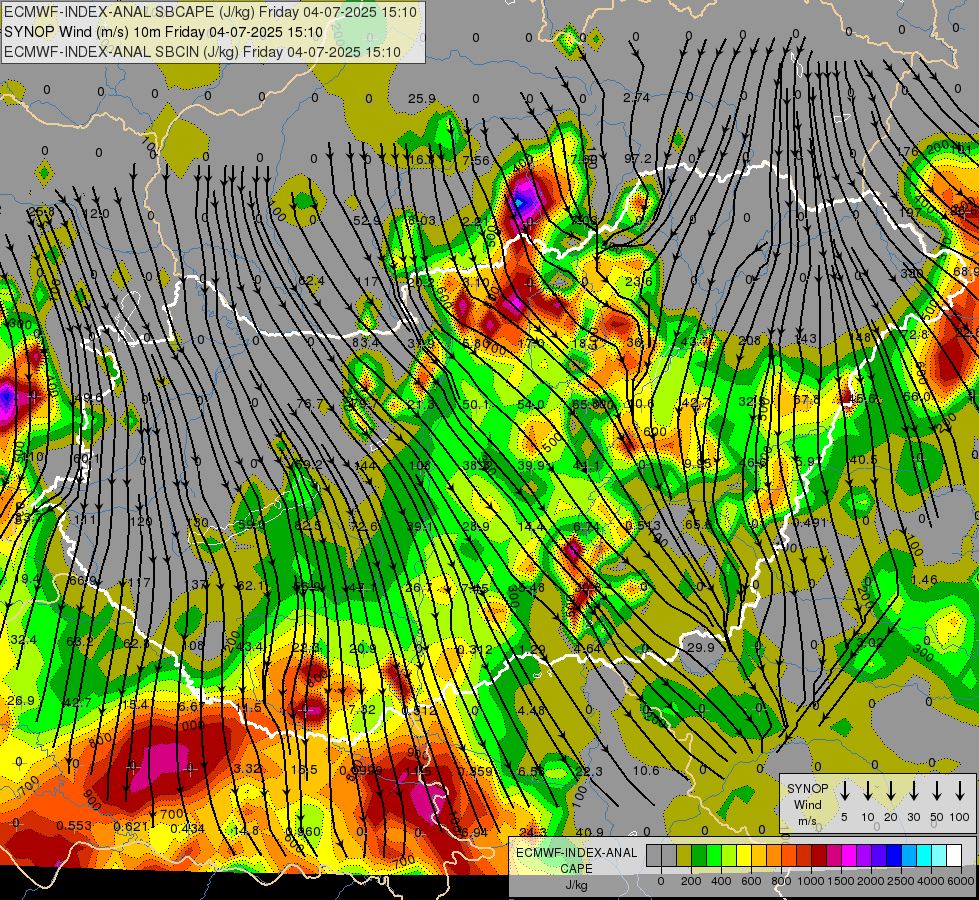Click the 200 tick label on color scale
Screen dimensions: 979x900
[691, 881]
